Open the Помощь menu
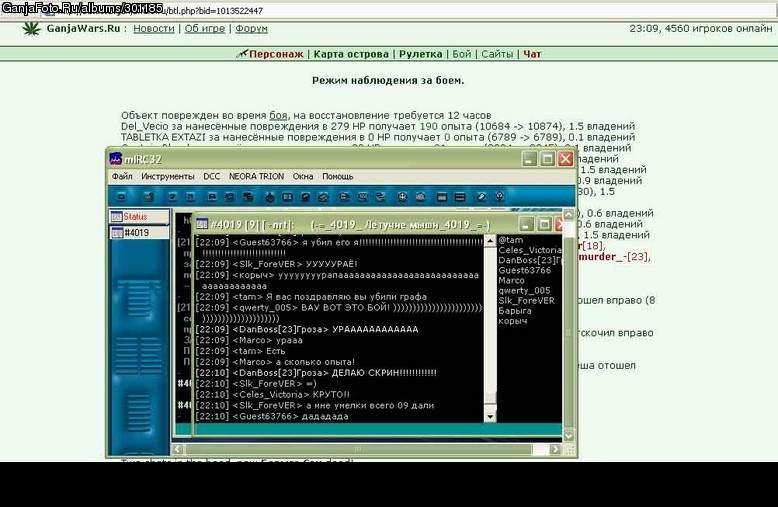The width and height of the screenshot is (778, 507). coord(338,177)
